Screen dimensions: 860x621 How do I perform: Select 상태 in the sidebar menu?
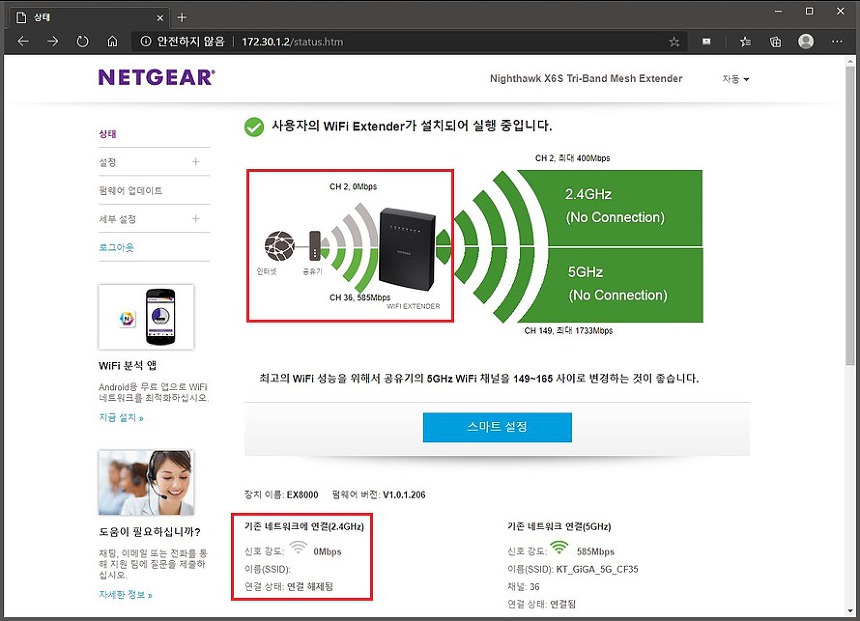108,133
